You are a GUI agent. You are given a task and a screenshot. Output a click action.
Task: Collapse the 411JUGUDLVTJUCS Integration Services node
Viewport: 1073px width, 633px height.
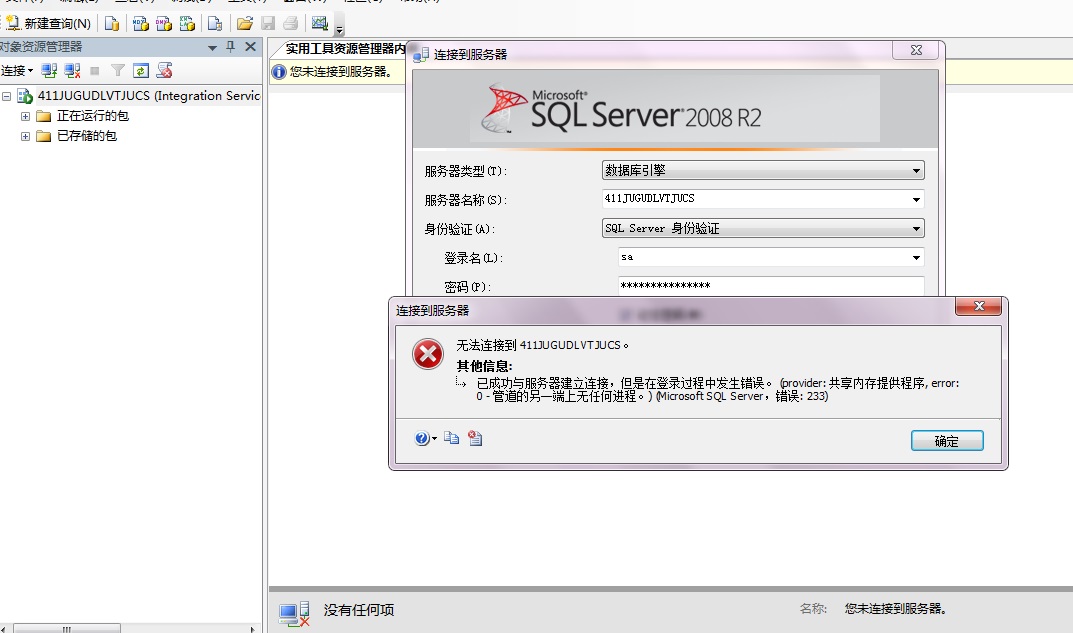tap(6, 96)
